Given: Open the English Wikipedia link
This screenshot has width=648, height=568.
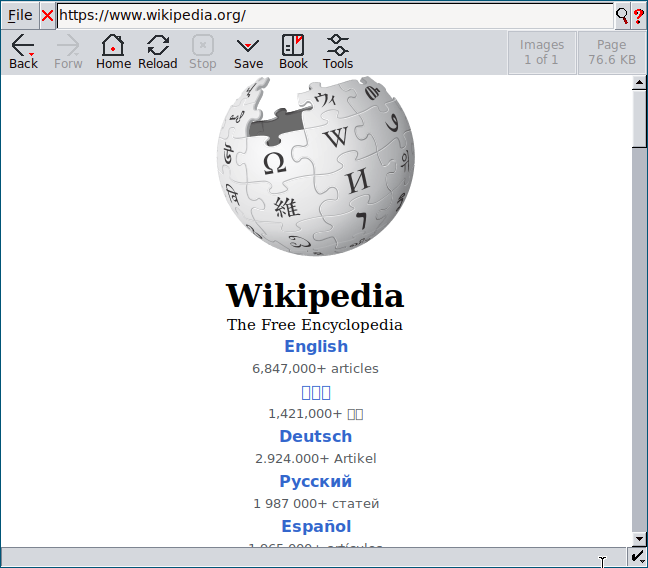Looking at the screenshot, I should (x=316, y=346).
